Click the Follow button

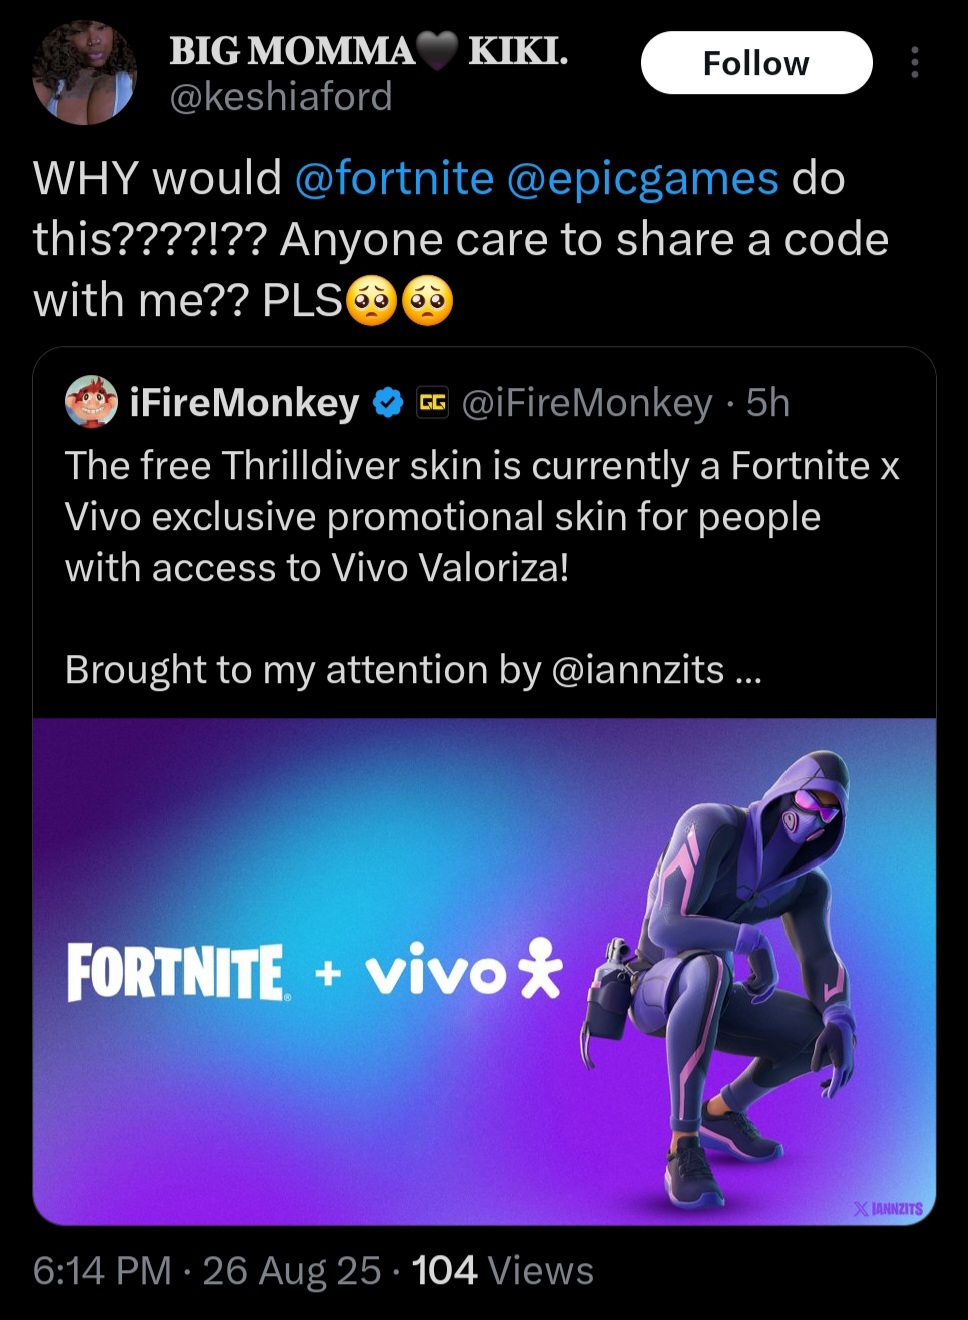point(756,63)
